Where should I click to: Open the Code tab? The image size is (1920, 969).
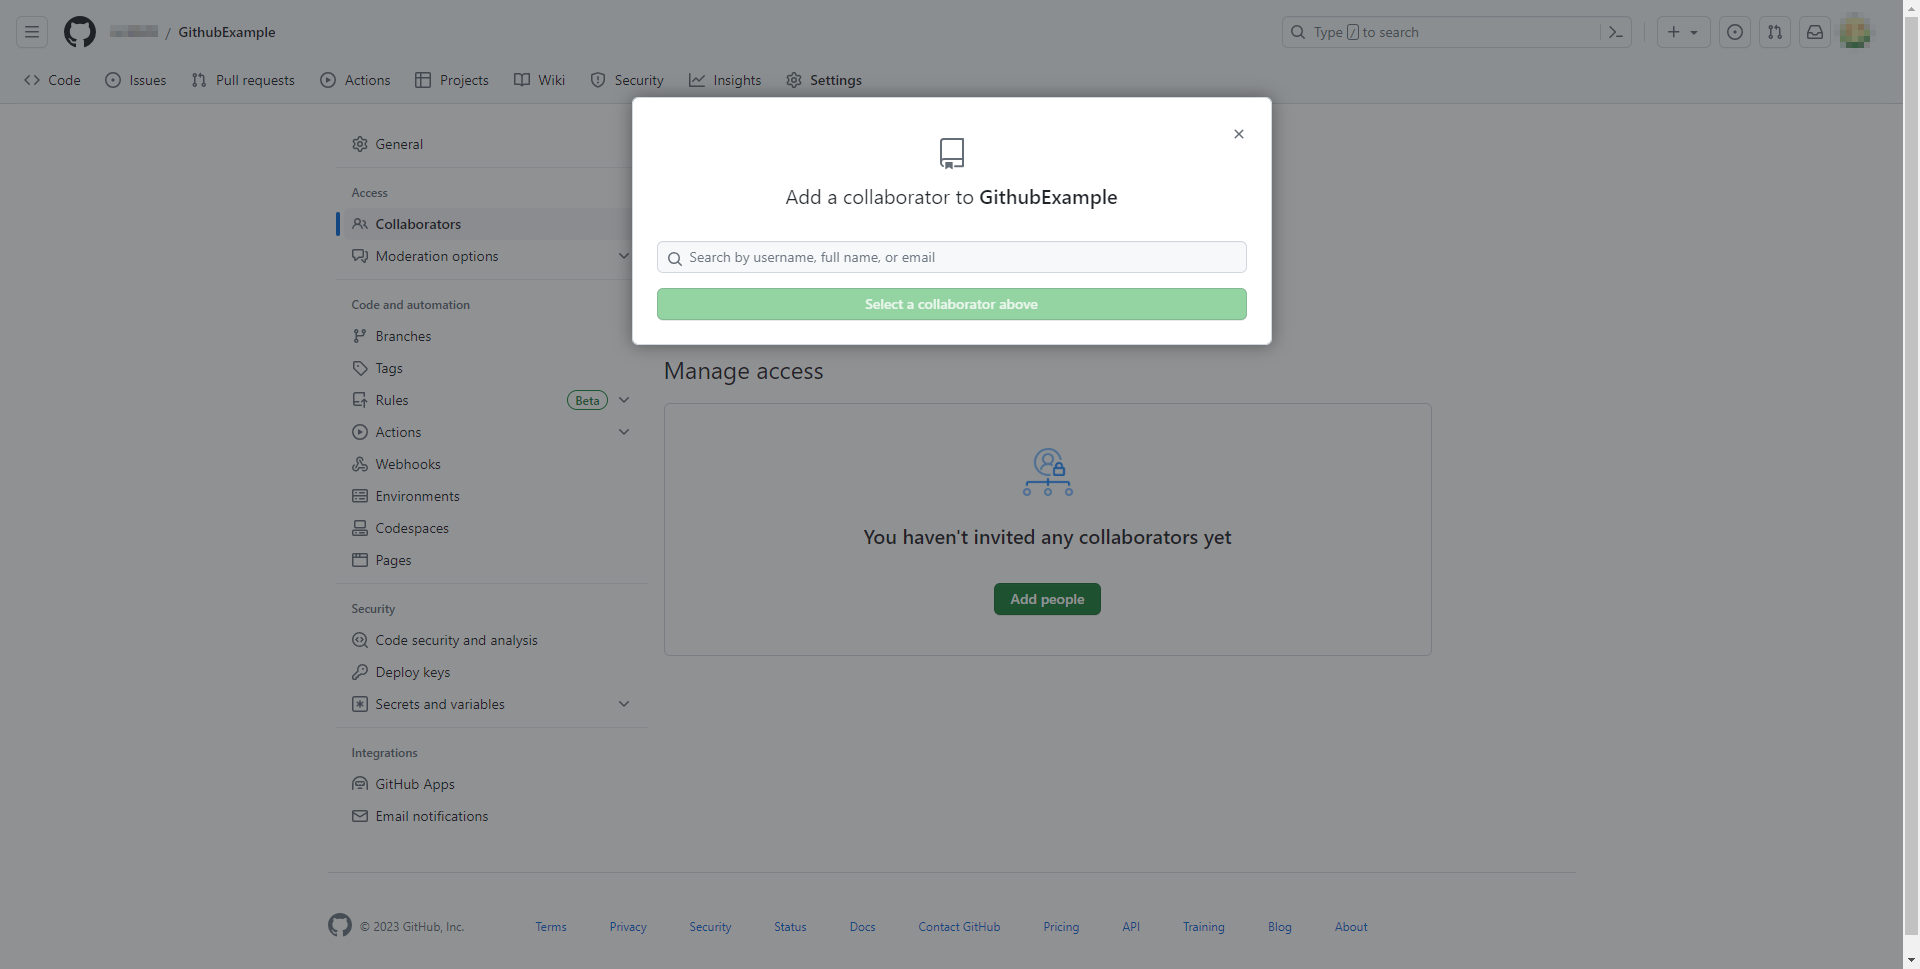(52, 80)
